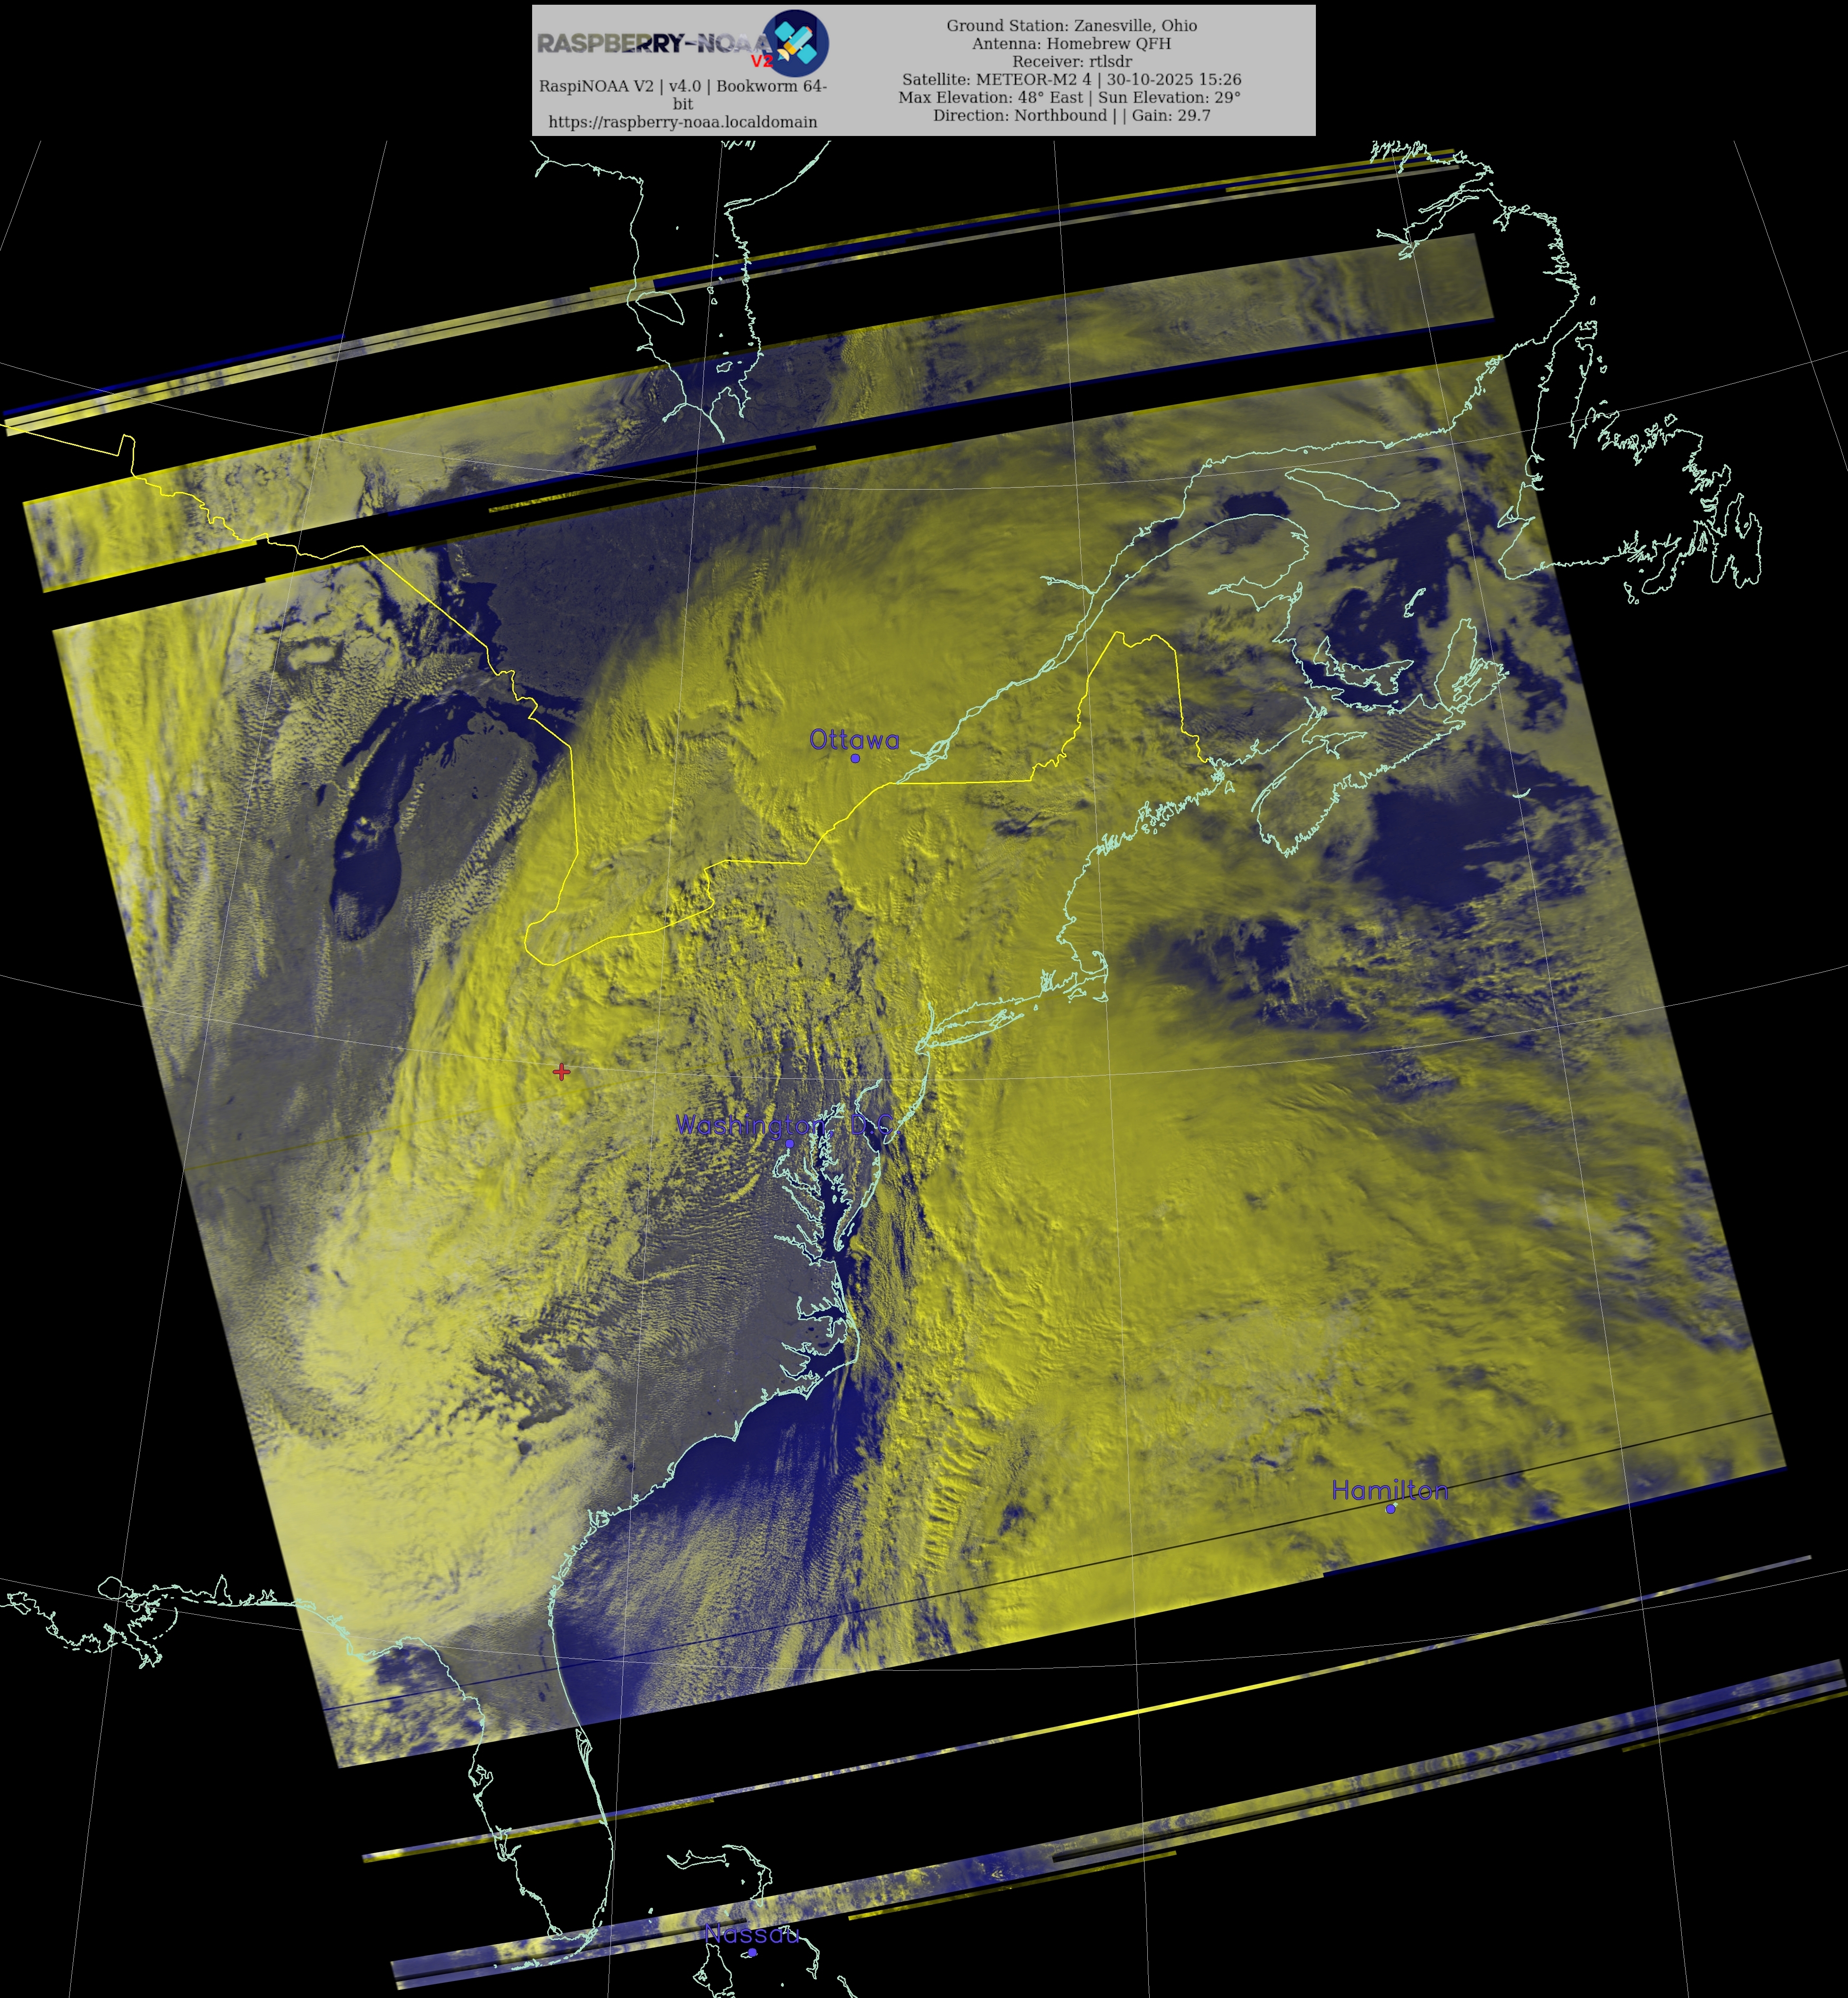This screenshot has width=1848, height=1998.
Task: Click the Nassau city dot marker
Action: 752,1952
